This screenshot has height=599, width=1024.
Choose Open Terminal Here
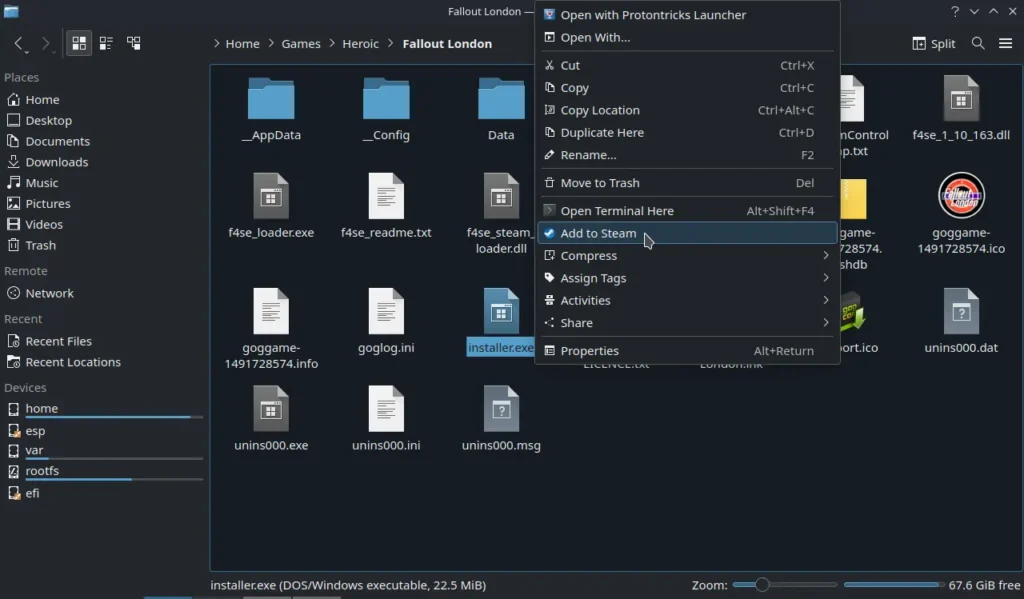[x=687, y=210]
